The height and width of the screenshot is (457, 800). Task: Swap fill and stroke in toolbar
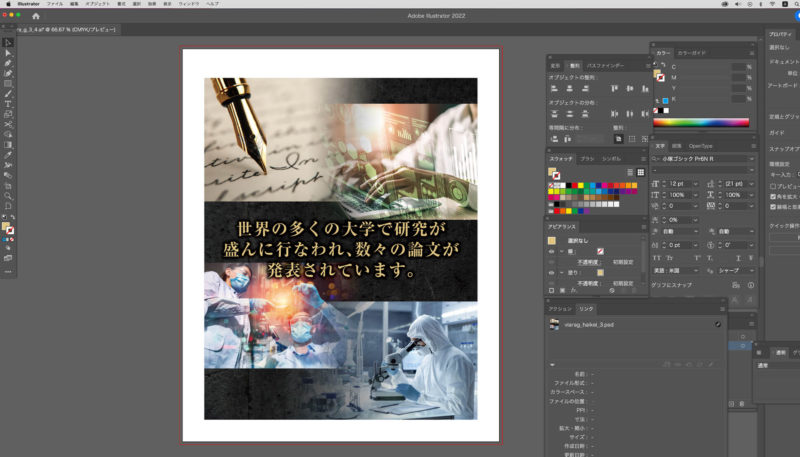(x=12, y=217)
